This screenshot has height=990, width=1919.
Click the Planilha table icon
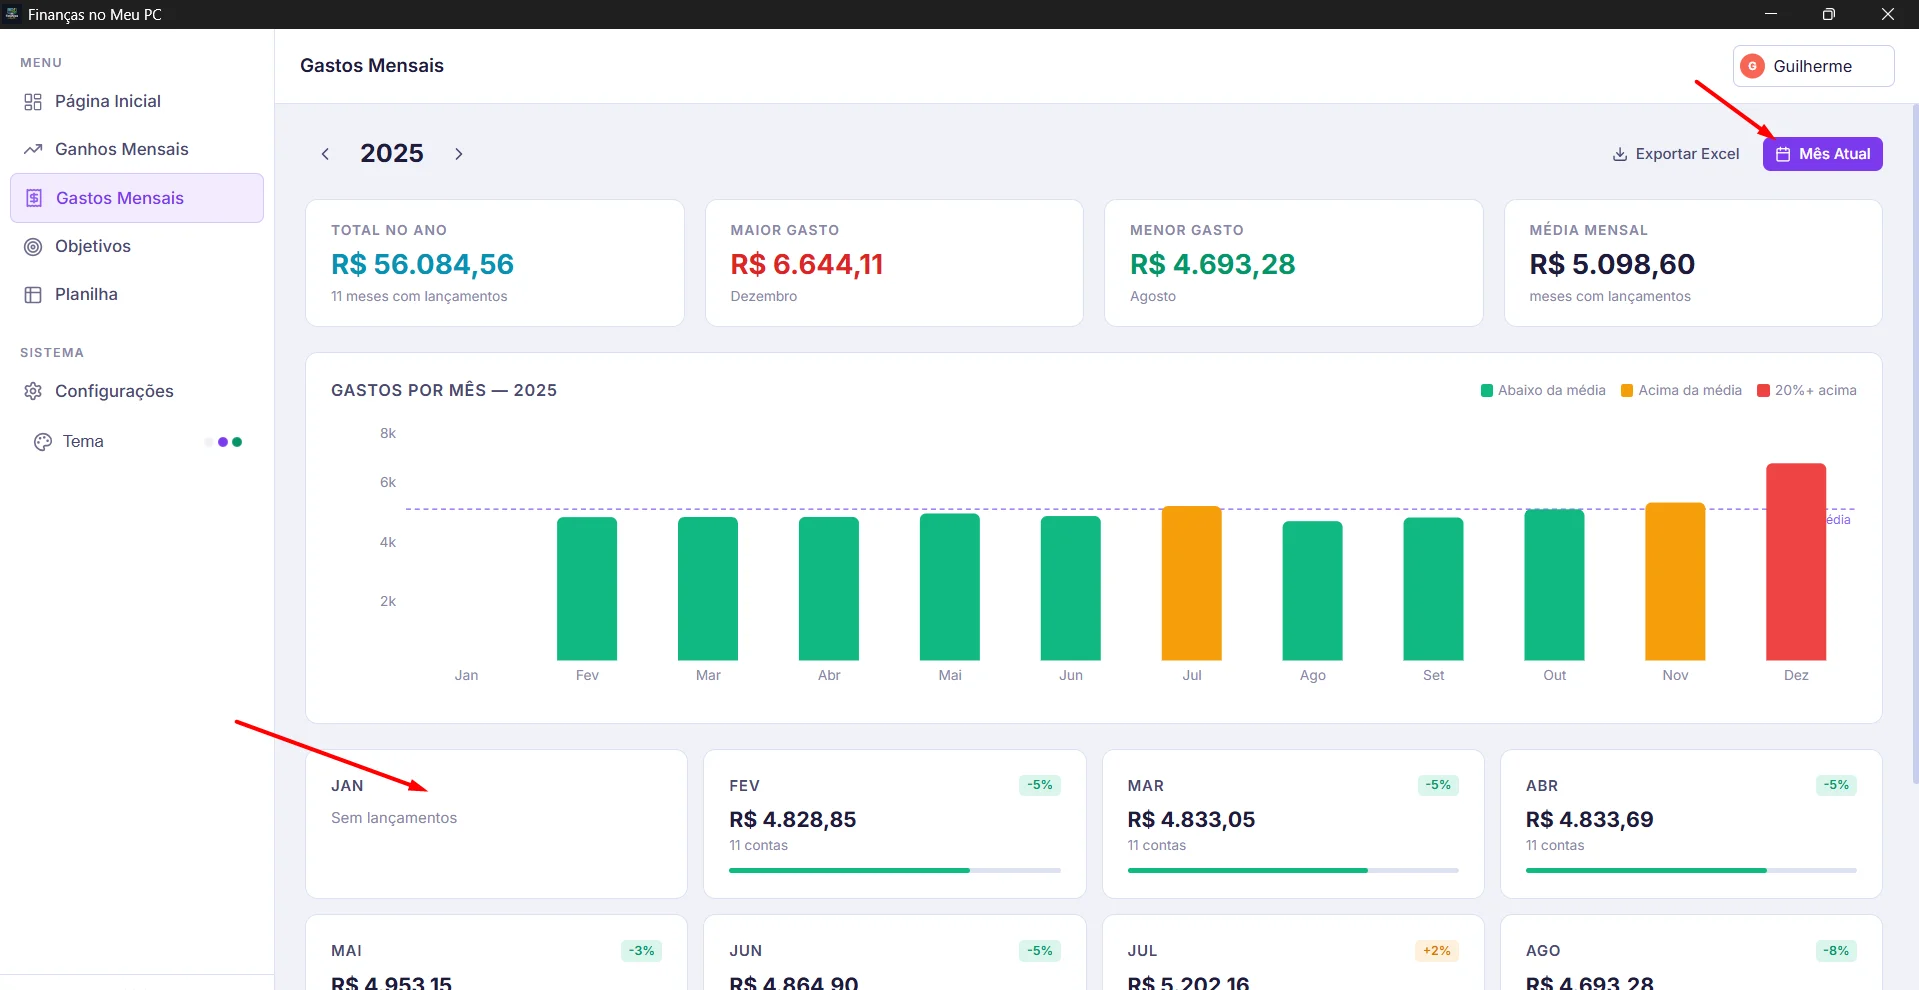[x=33, y=295]
